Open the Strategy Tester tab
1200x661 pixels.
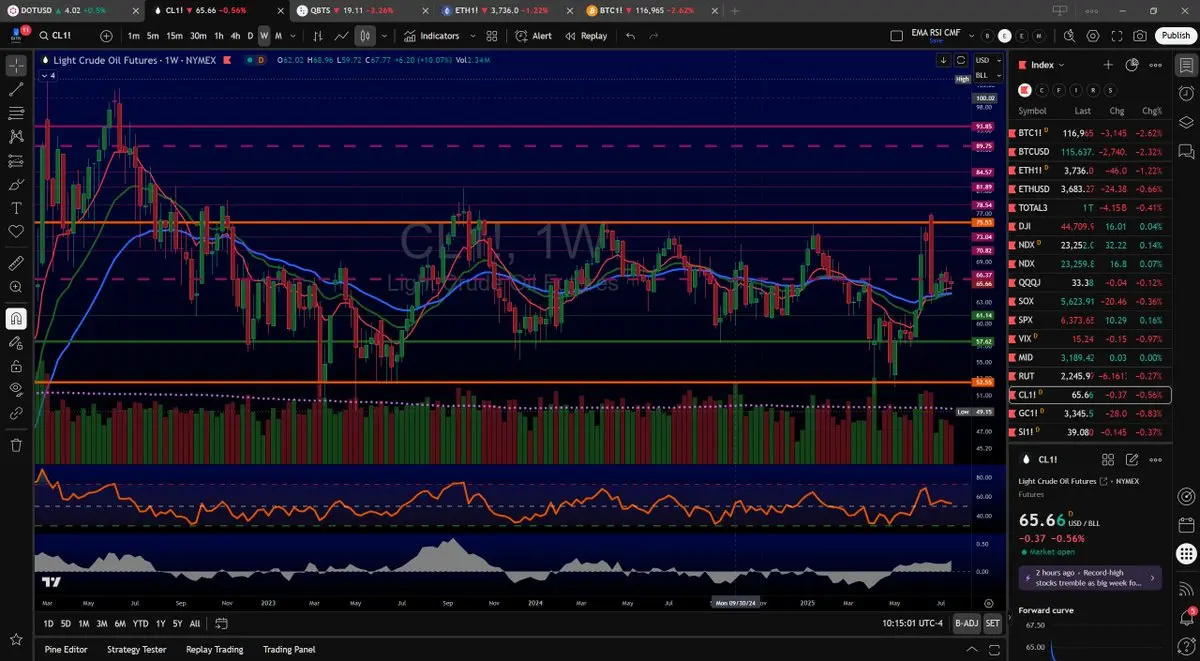(136, 649)
